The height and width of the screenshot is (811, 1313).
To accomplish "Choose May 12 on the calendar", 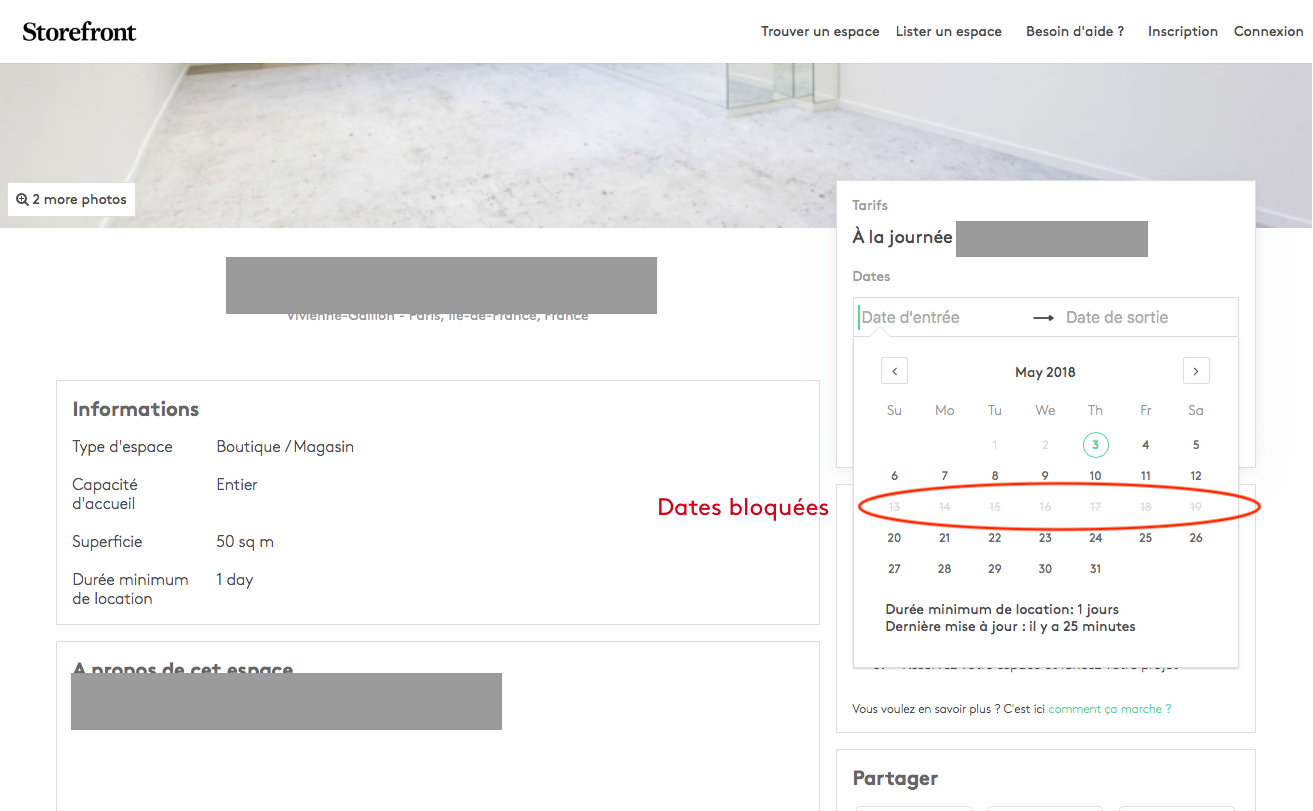I will tap(1195, 476).
